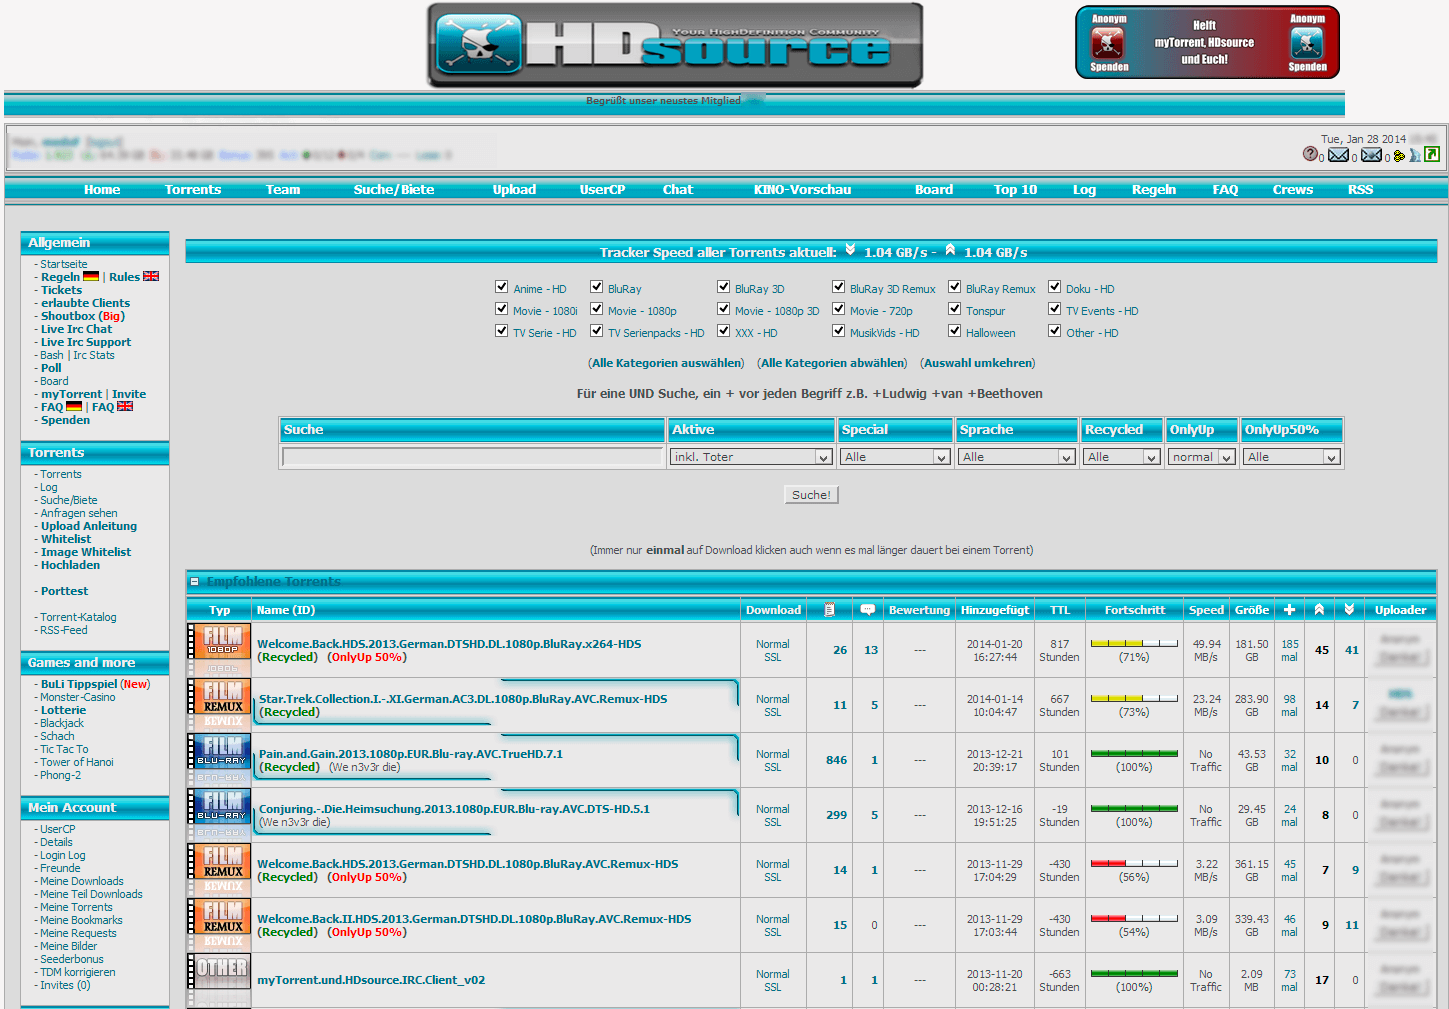Open the Chat navigation item
The height and width of the screenshot is (1009, 1449).
(x=678, y=189)
